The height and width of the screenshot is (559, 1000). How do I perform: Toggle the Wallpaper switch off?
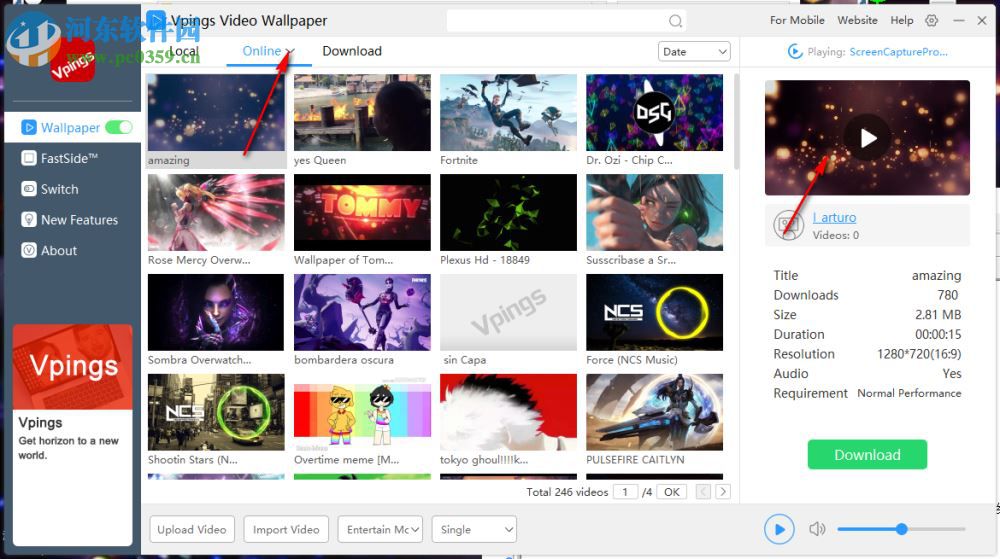tap(119, 127)
